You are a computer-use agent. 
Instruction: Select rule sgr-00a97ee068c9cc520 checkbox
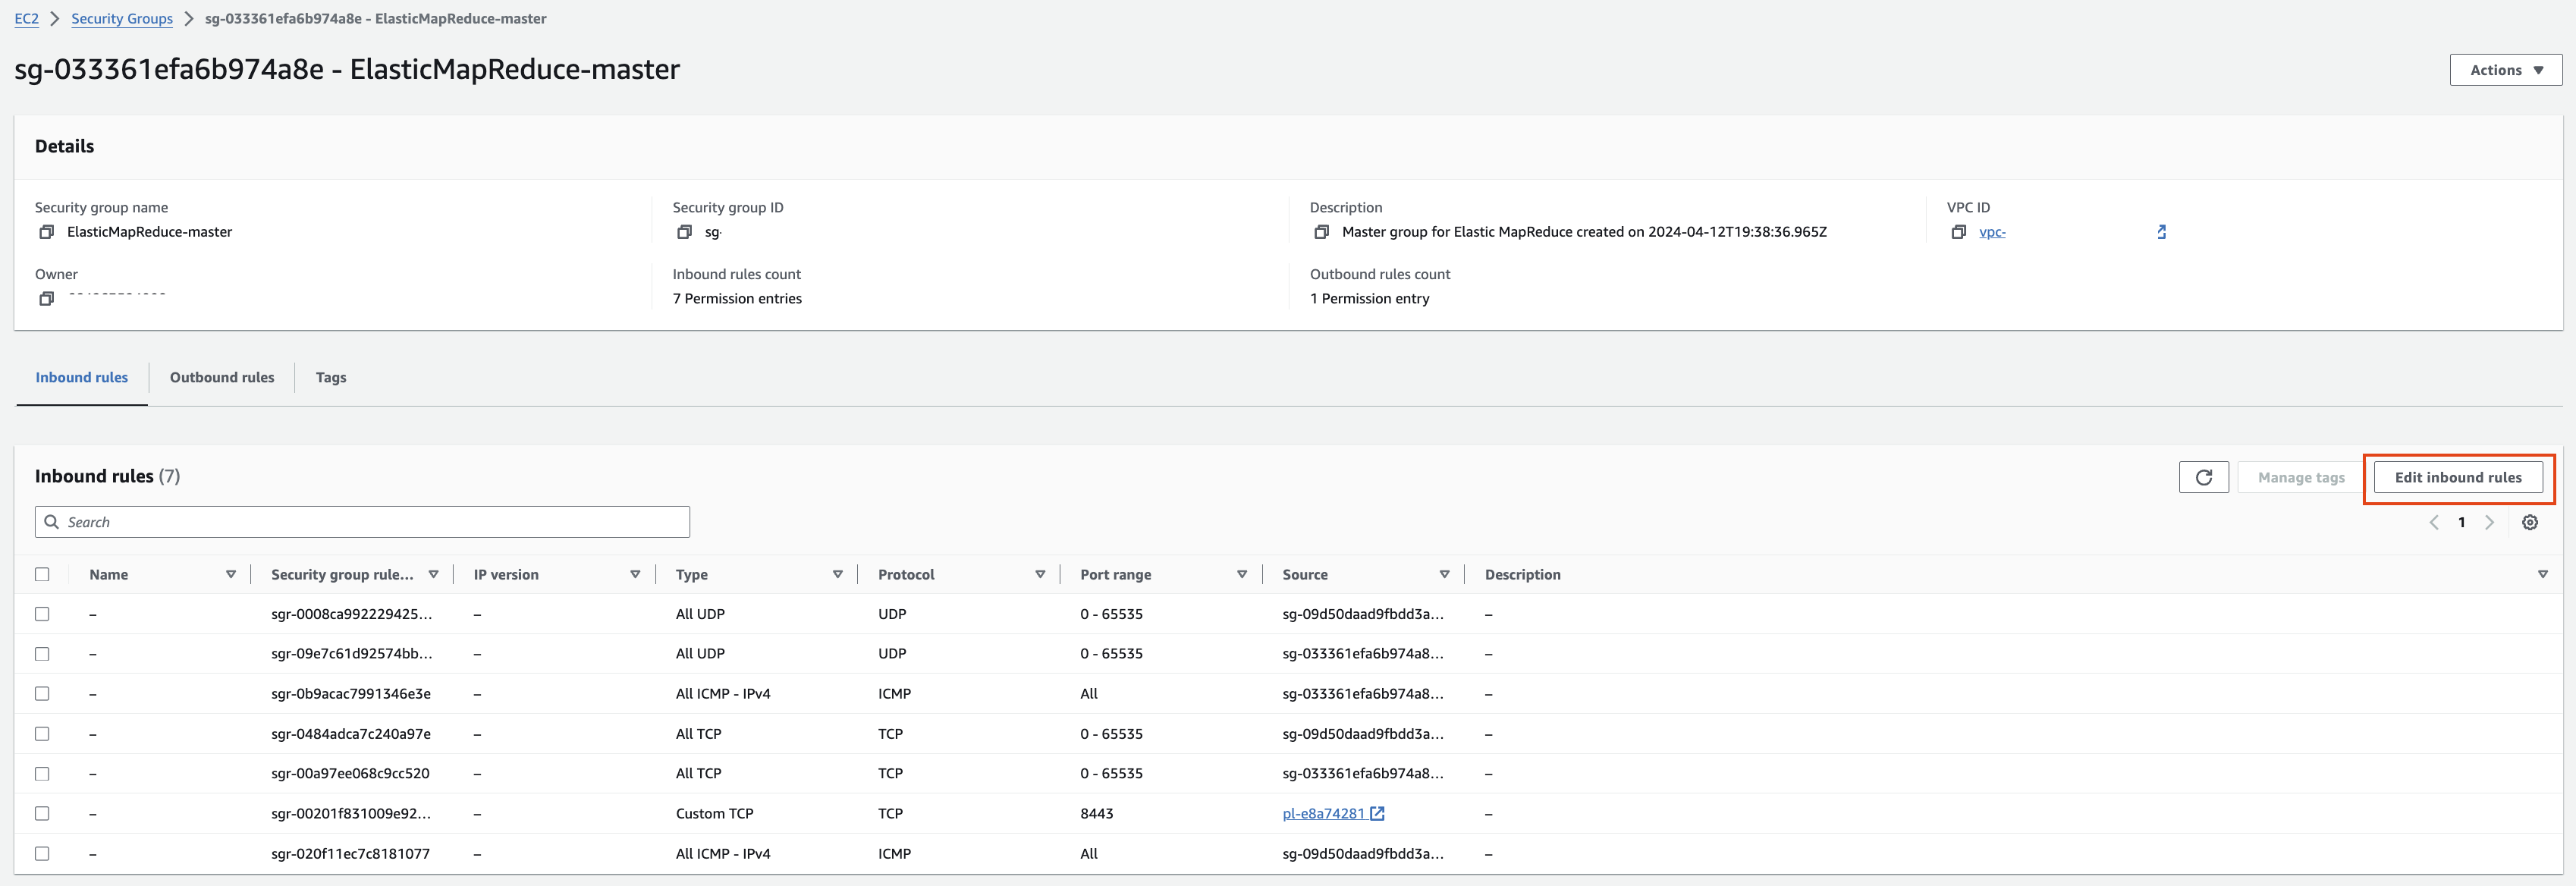(42, 773)
